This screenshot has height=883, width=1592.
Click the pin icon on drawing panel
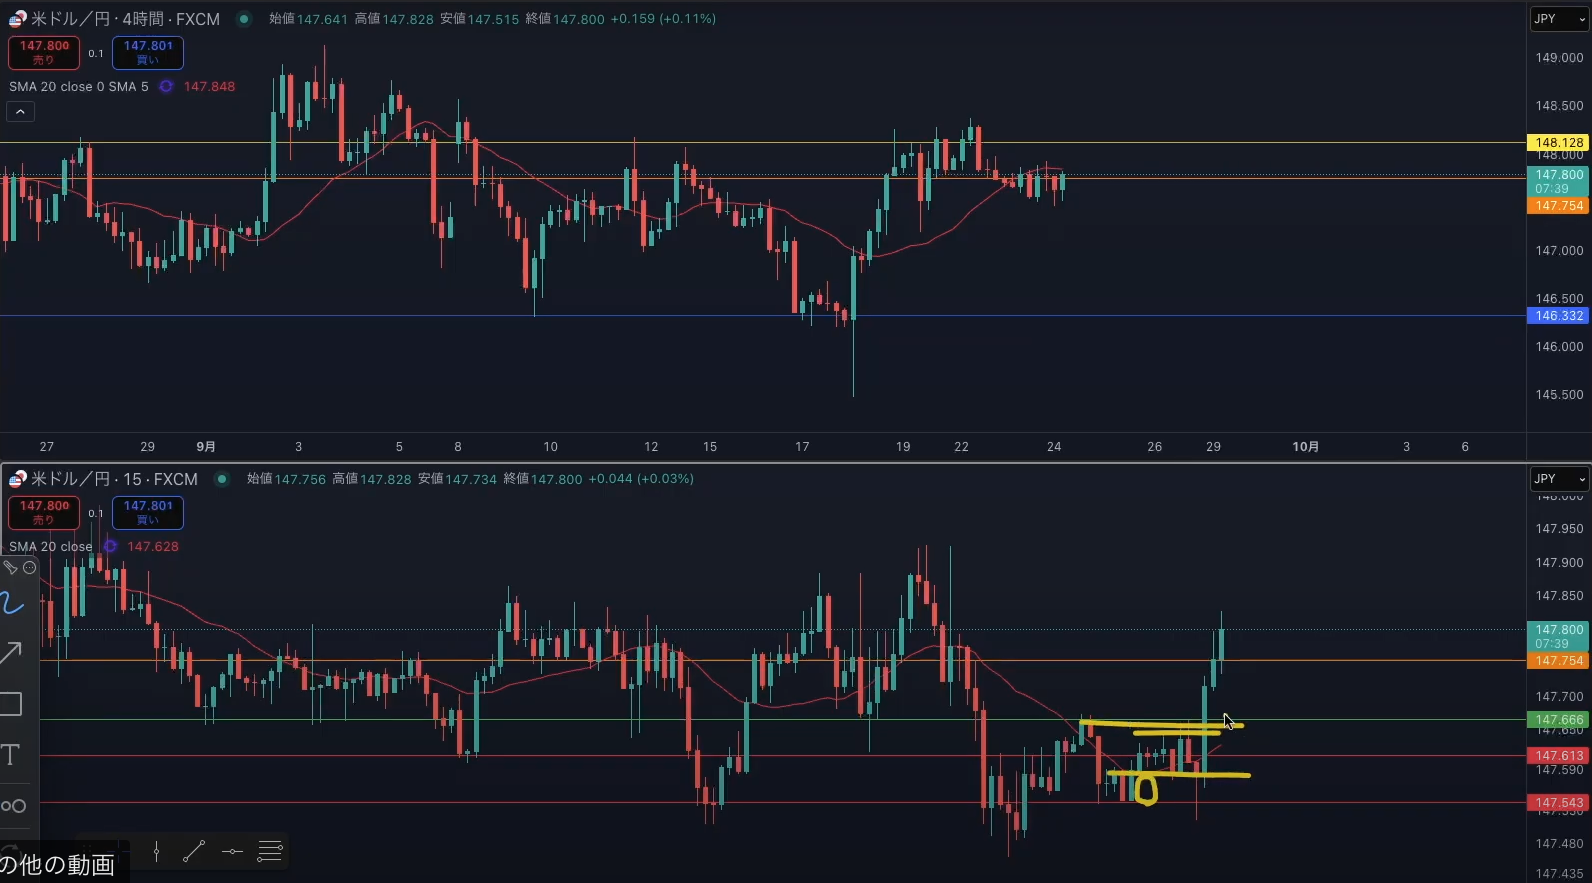pos(10,567)
